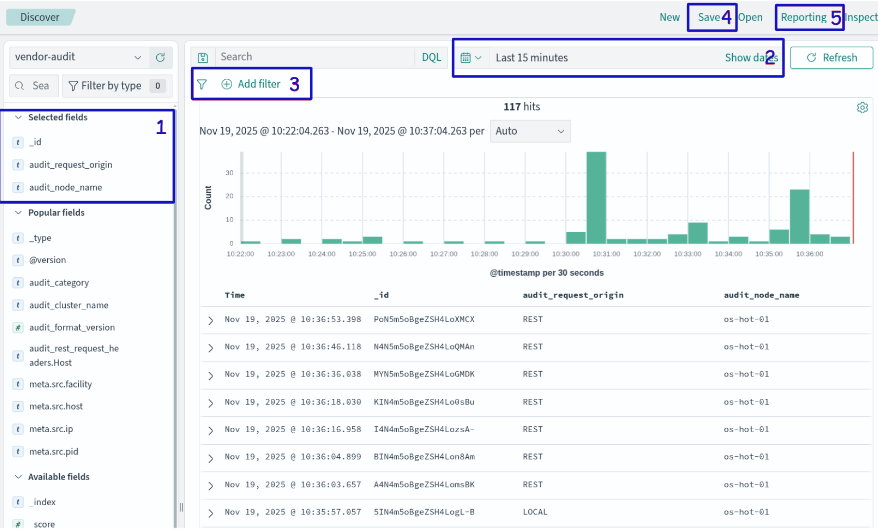Click the Refresh button

pos(831,58)
